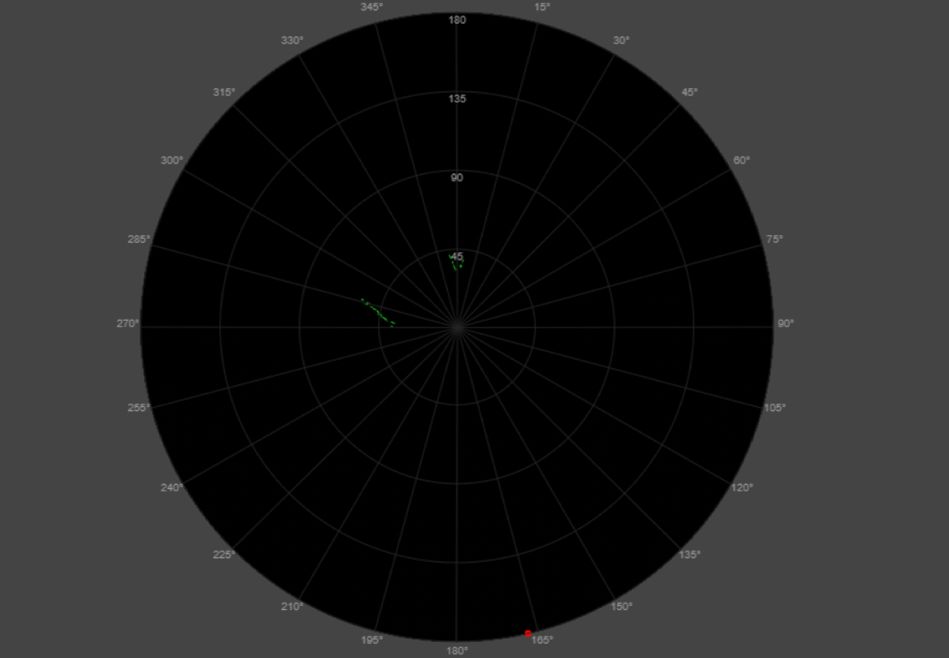The image size is (949, 658).
Task: Click the 30° bearing label
Action: coord(621,41)
